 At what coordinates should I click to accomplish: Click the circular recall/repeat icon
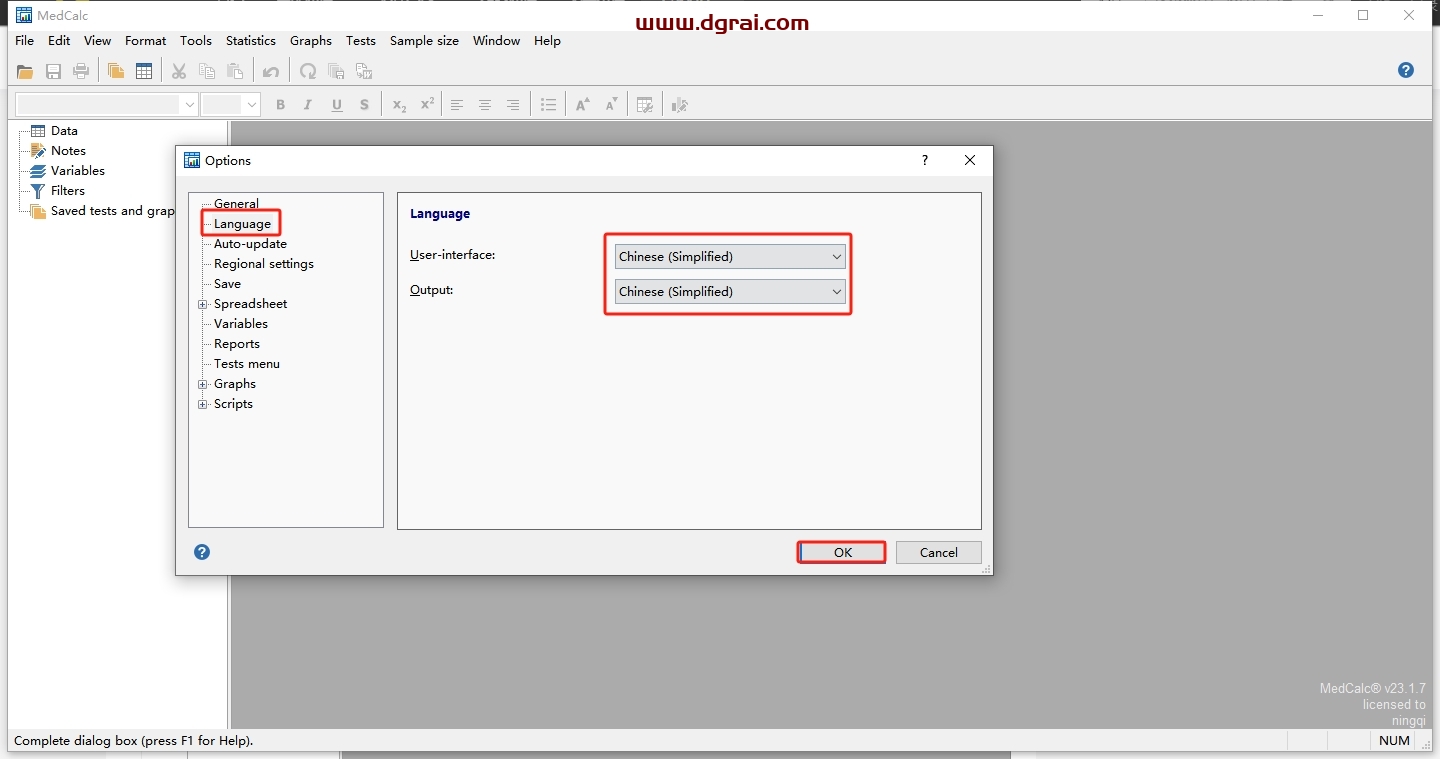308,71
